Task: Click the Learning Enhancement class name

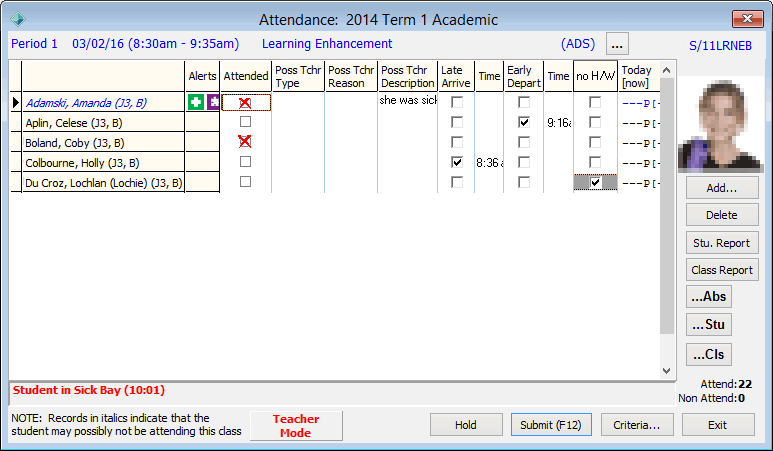Action: pos(327,44)
